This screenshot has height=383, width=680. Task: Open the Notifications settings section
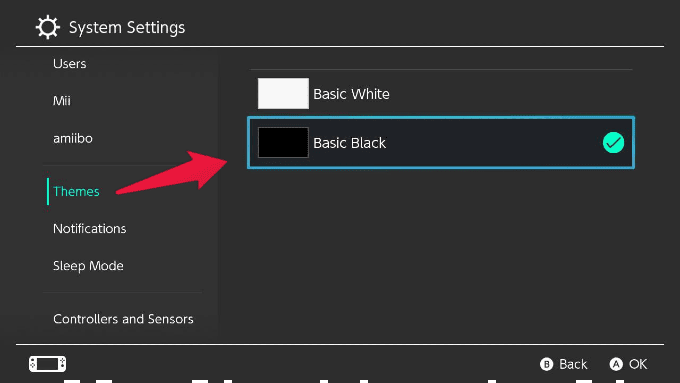tap(89, 229)
